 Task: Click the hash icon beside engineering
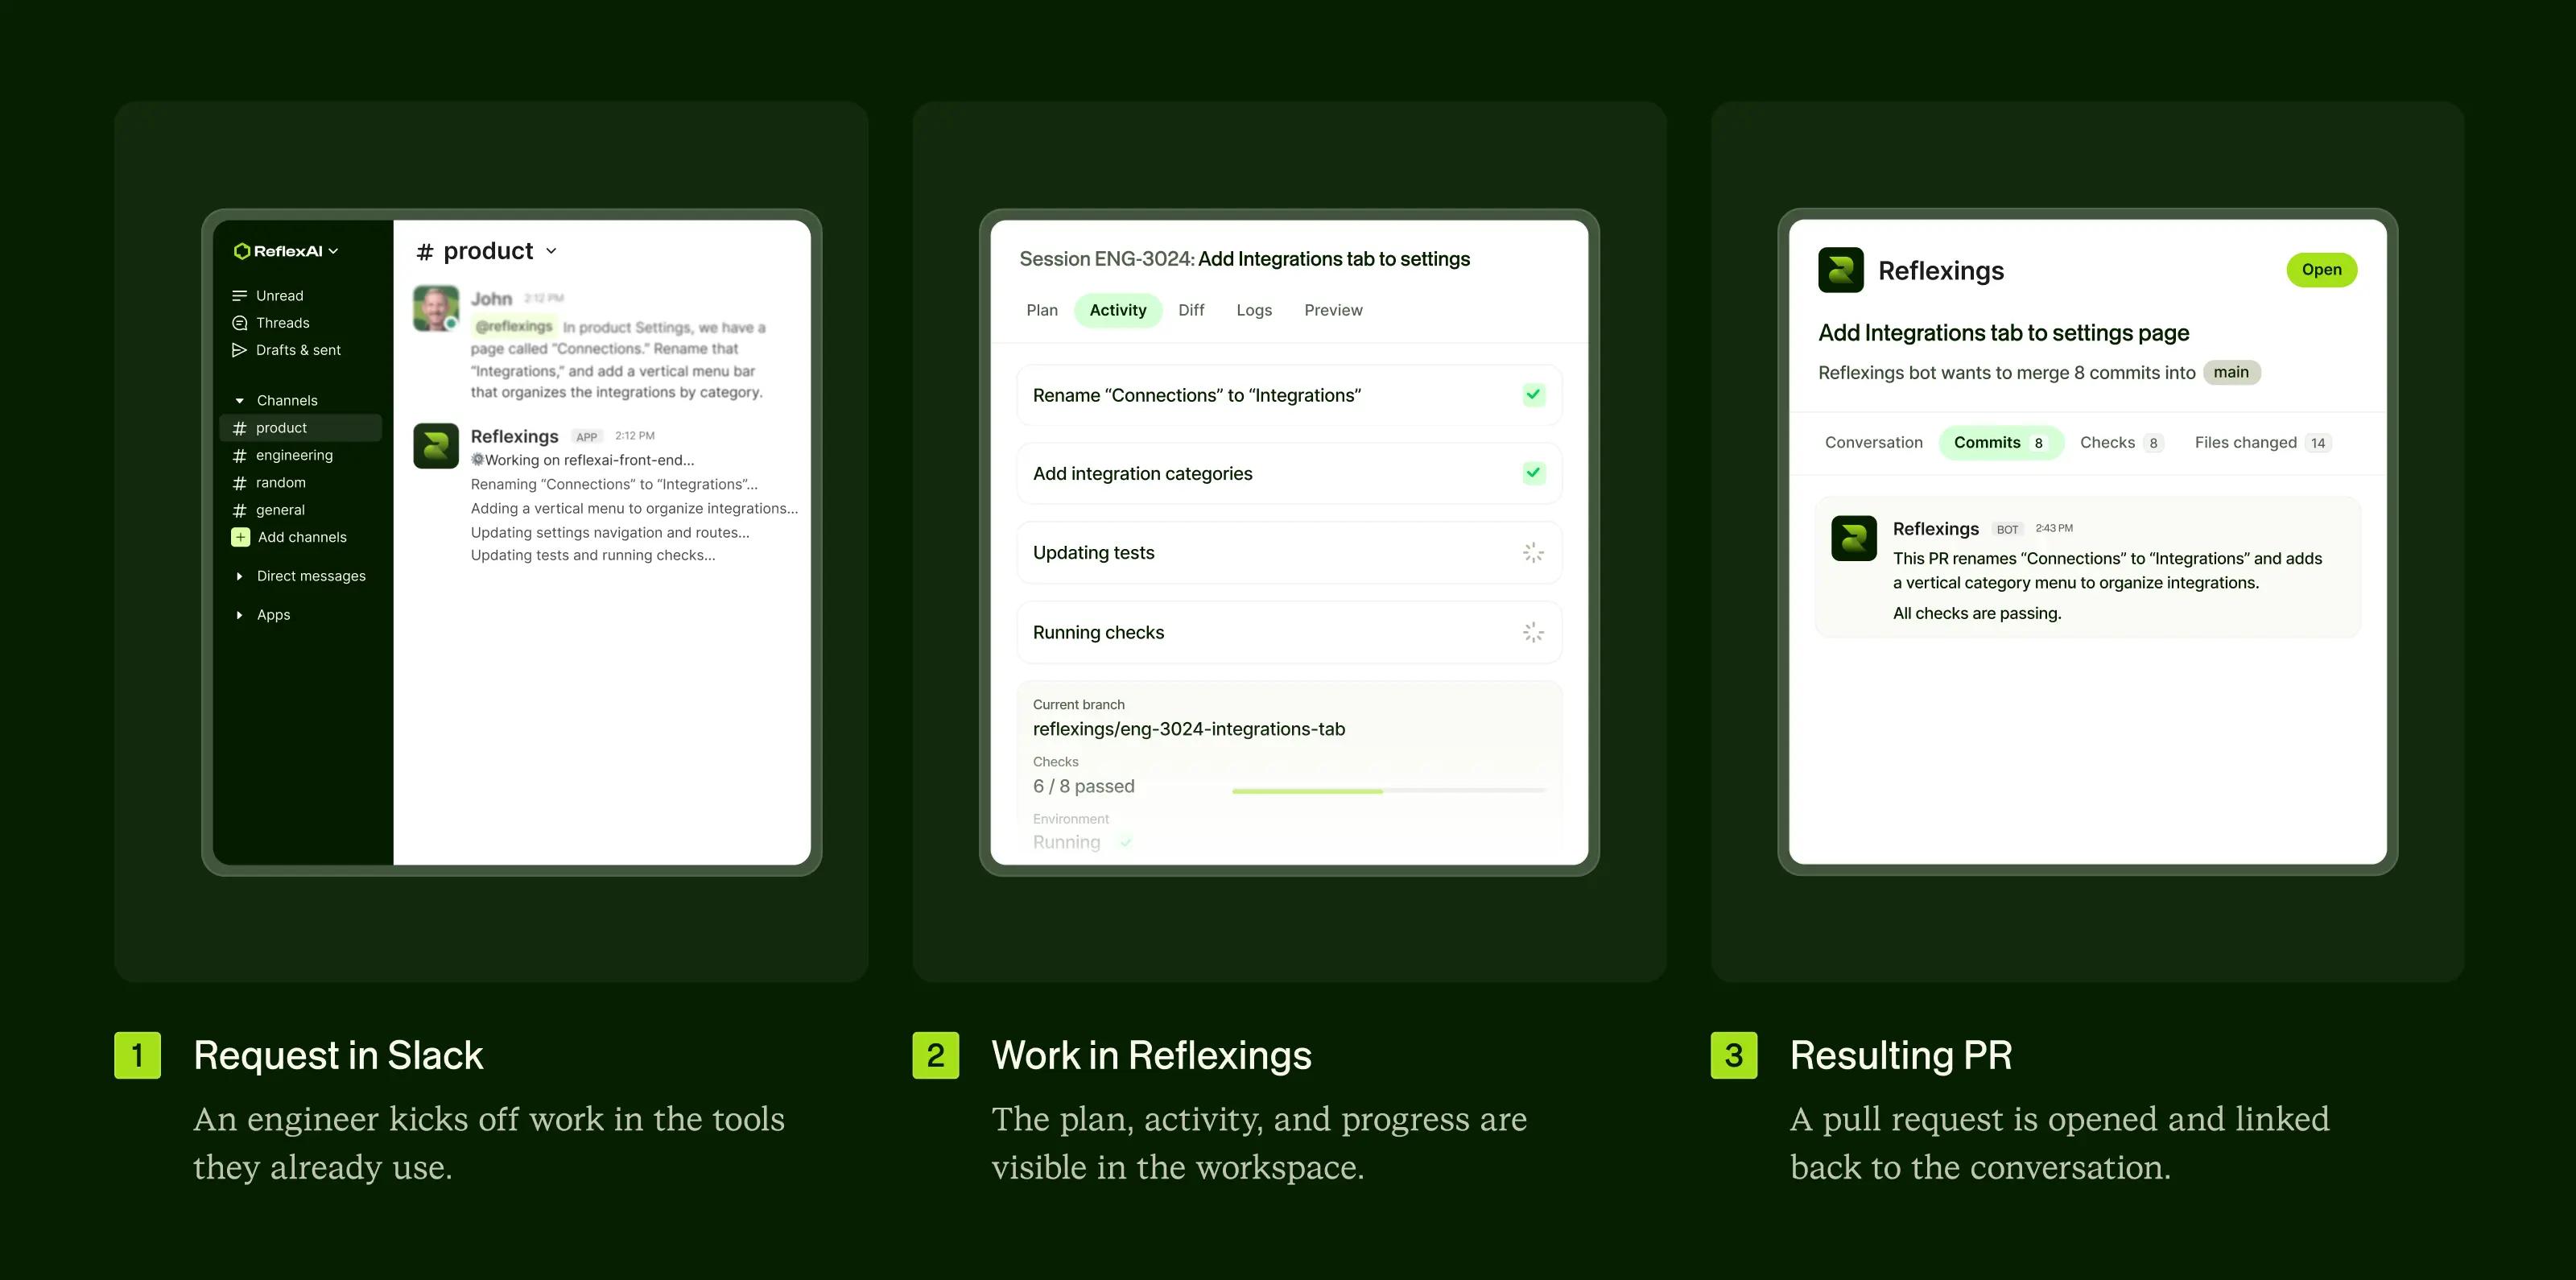(x=239, y=455)
